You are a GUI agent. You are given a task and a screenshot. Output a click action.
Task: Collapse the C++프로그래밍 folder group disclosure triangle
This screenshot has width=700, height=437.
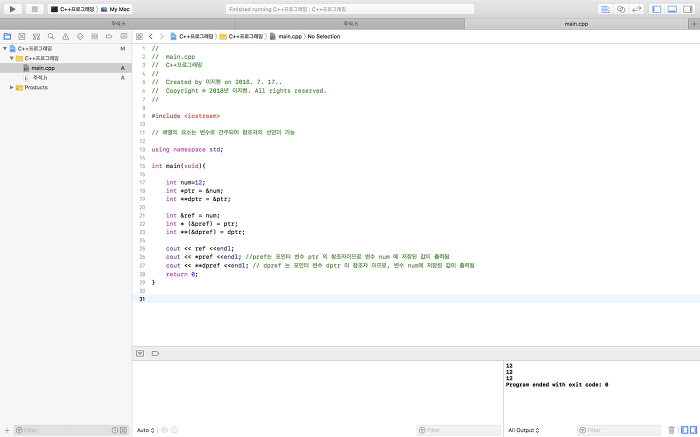point(12,58)
